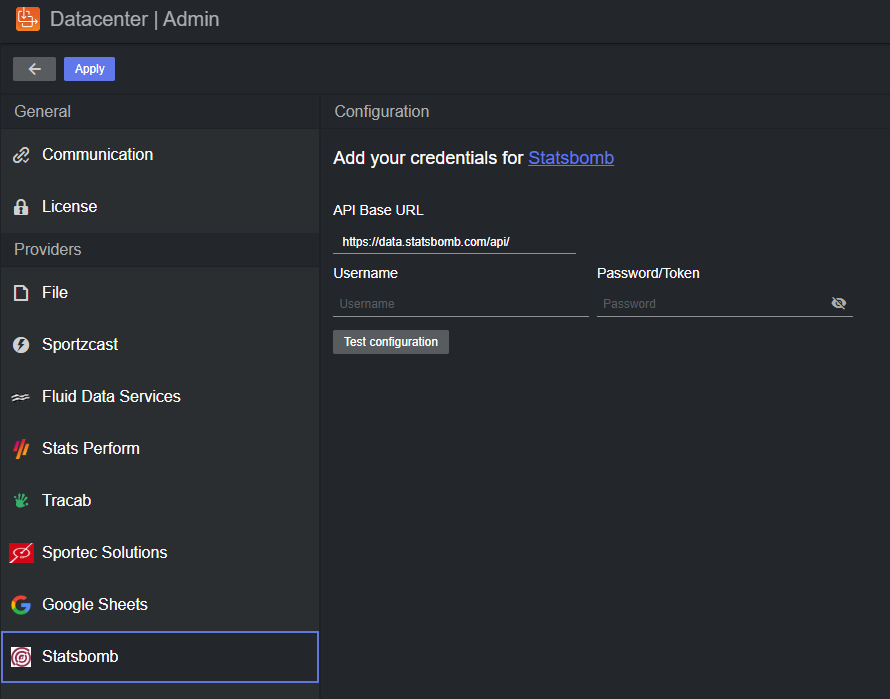The height and width of the screenshot is (699, 890).
Task: Click the Sportzcast lightning icon
Action: click(21, 345)
